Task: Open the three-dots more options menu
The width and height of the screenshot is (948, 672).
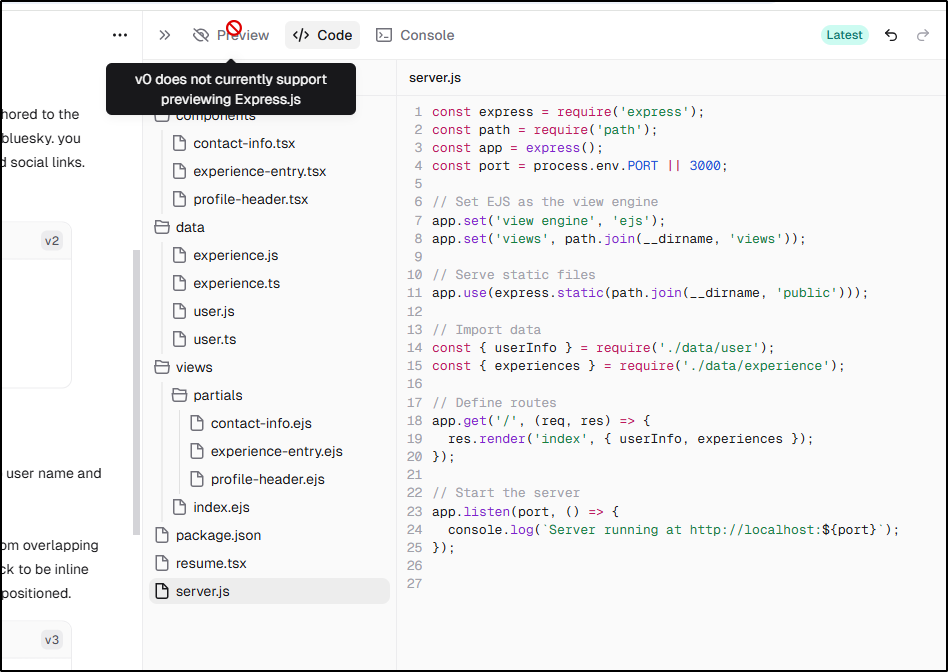Action: tap(120, 35)
